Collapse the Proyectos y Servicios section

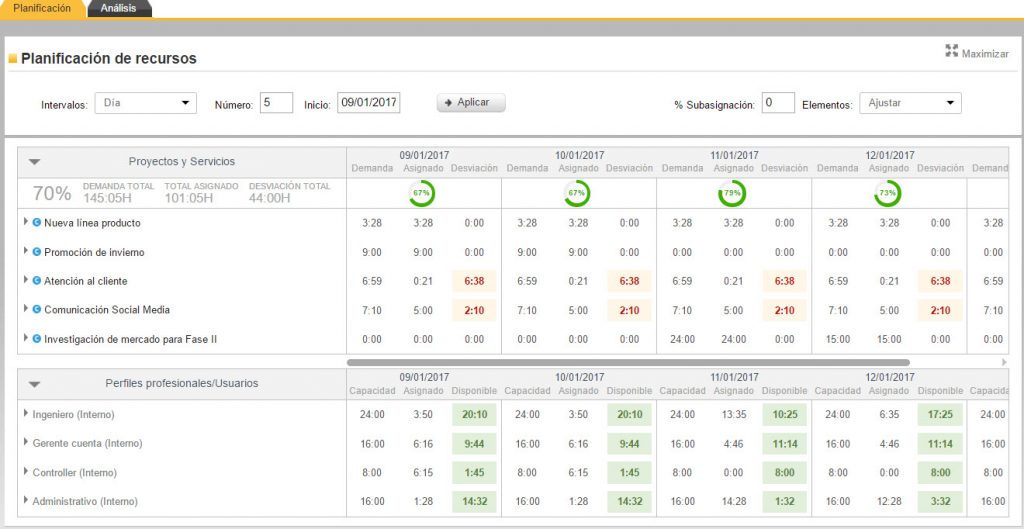[34, 161]
